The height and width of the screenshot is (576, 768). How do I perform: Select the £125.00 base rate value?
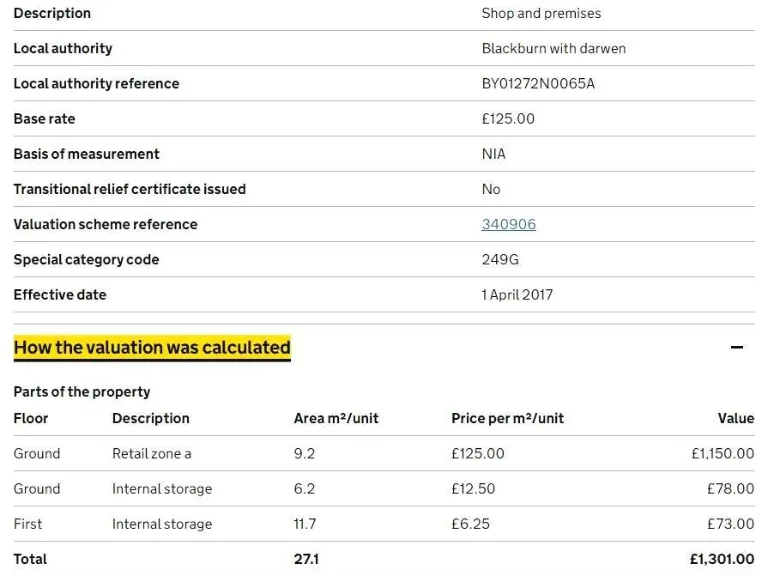tap(508, 119)
